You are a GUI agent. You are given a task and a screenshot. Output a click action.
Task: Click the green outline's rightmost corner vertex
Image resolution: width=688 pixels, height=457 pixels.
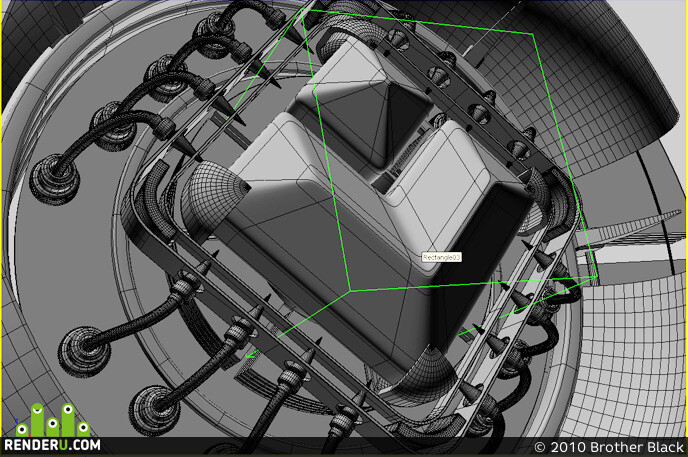point(596,277)
